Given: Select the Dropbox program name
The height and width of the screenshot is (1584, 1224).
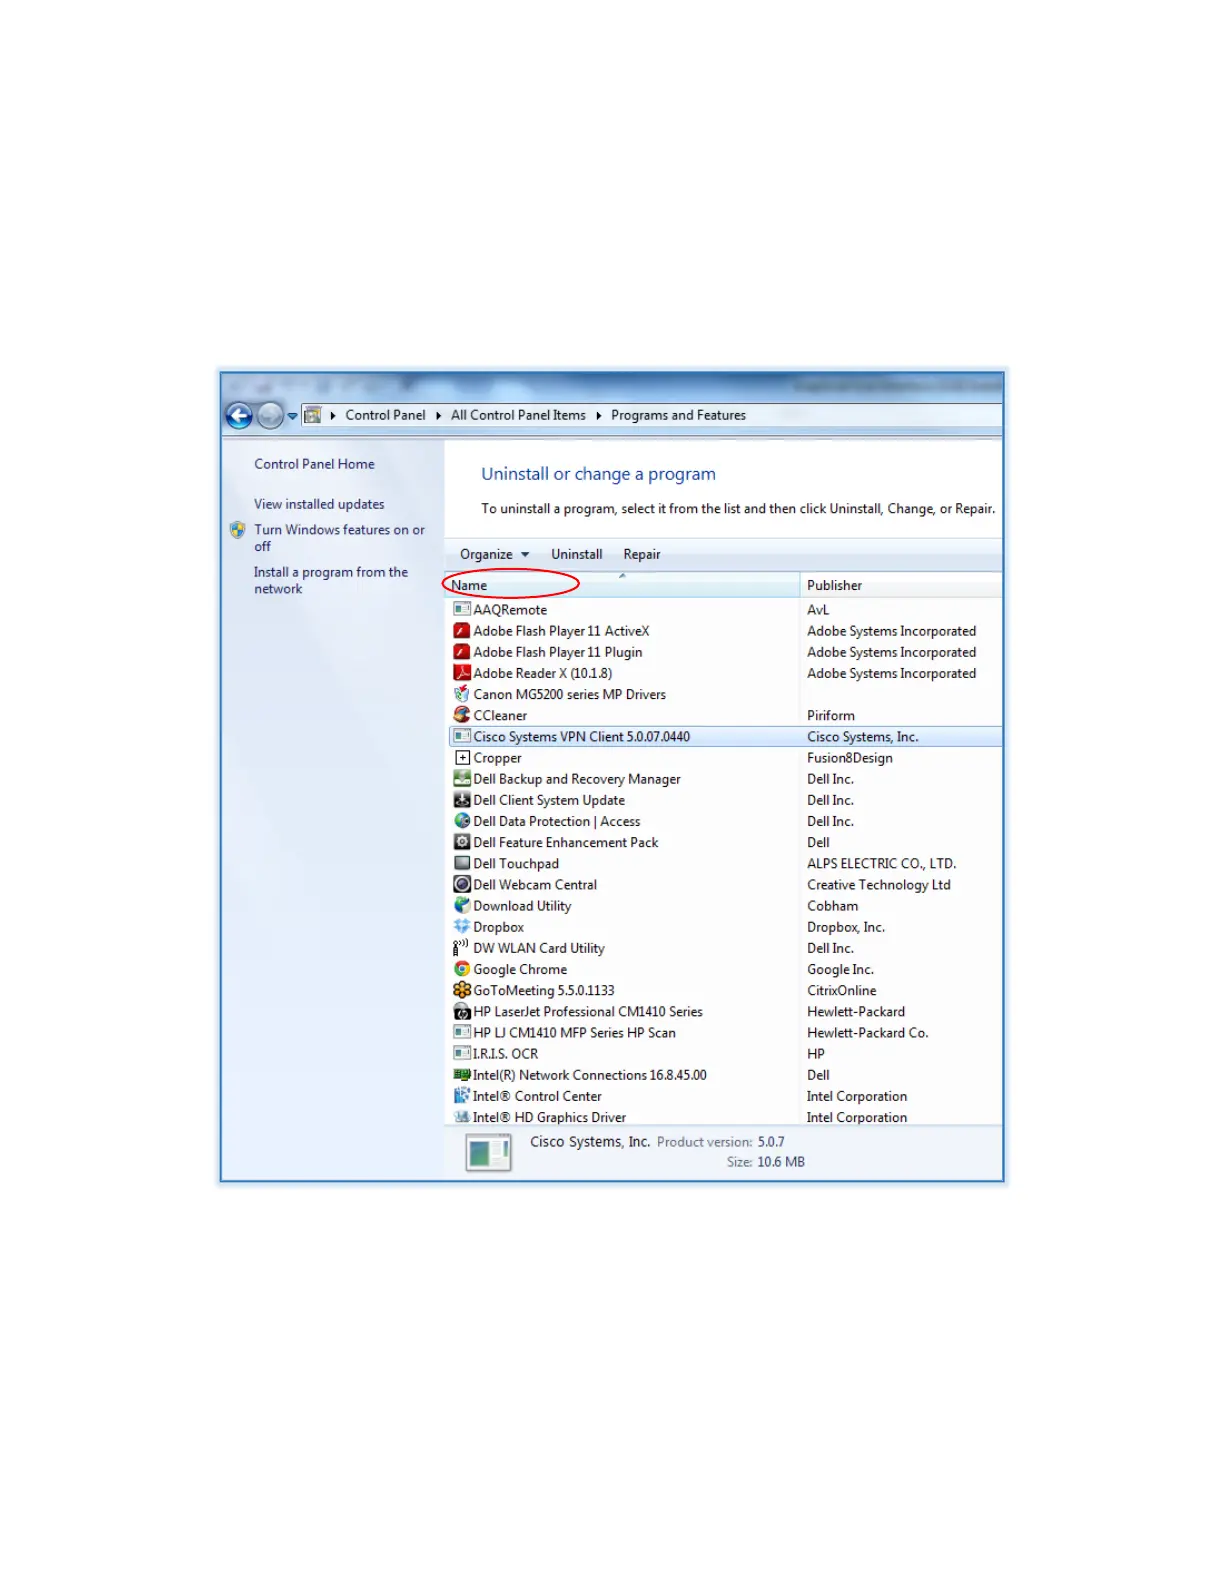Looking at the screenshot, I should tap(498, 927).
